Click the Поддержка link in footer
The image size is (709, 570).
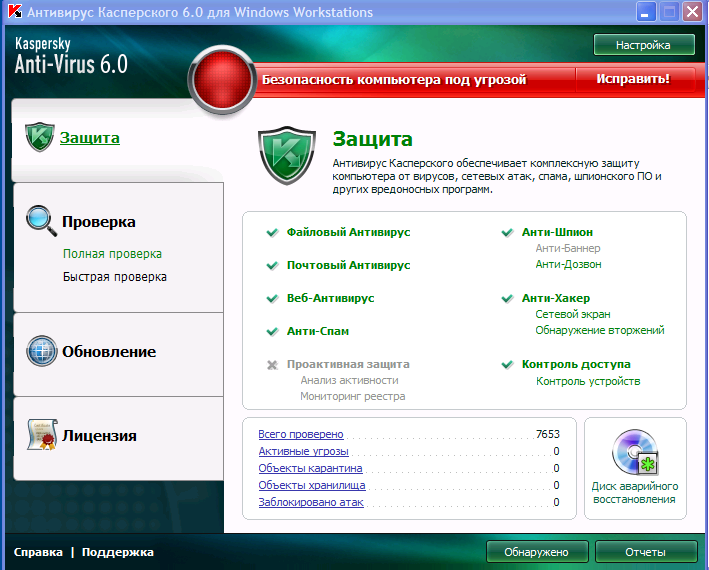coord(118,552)
